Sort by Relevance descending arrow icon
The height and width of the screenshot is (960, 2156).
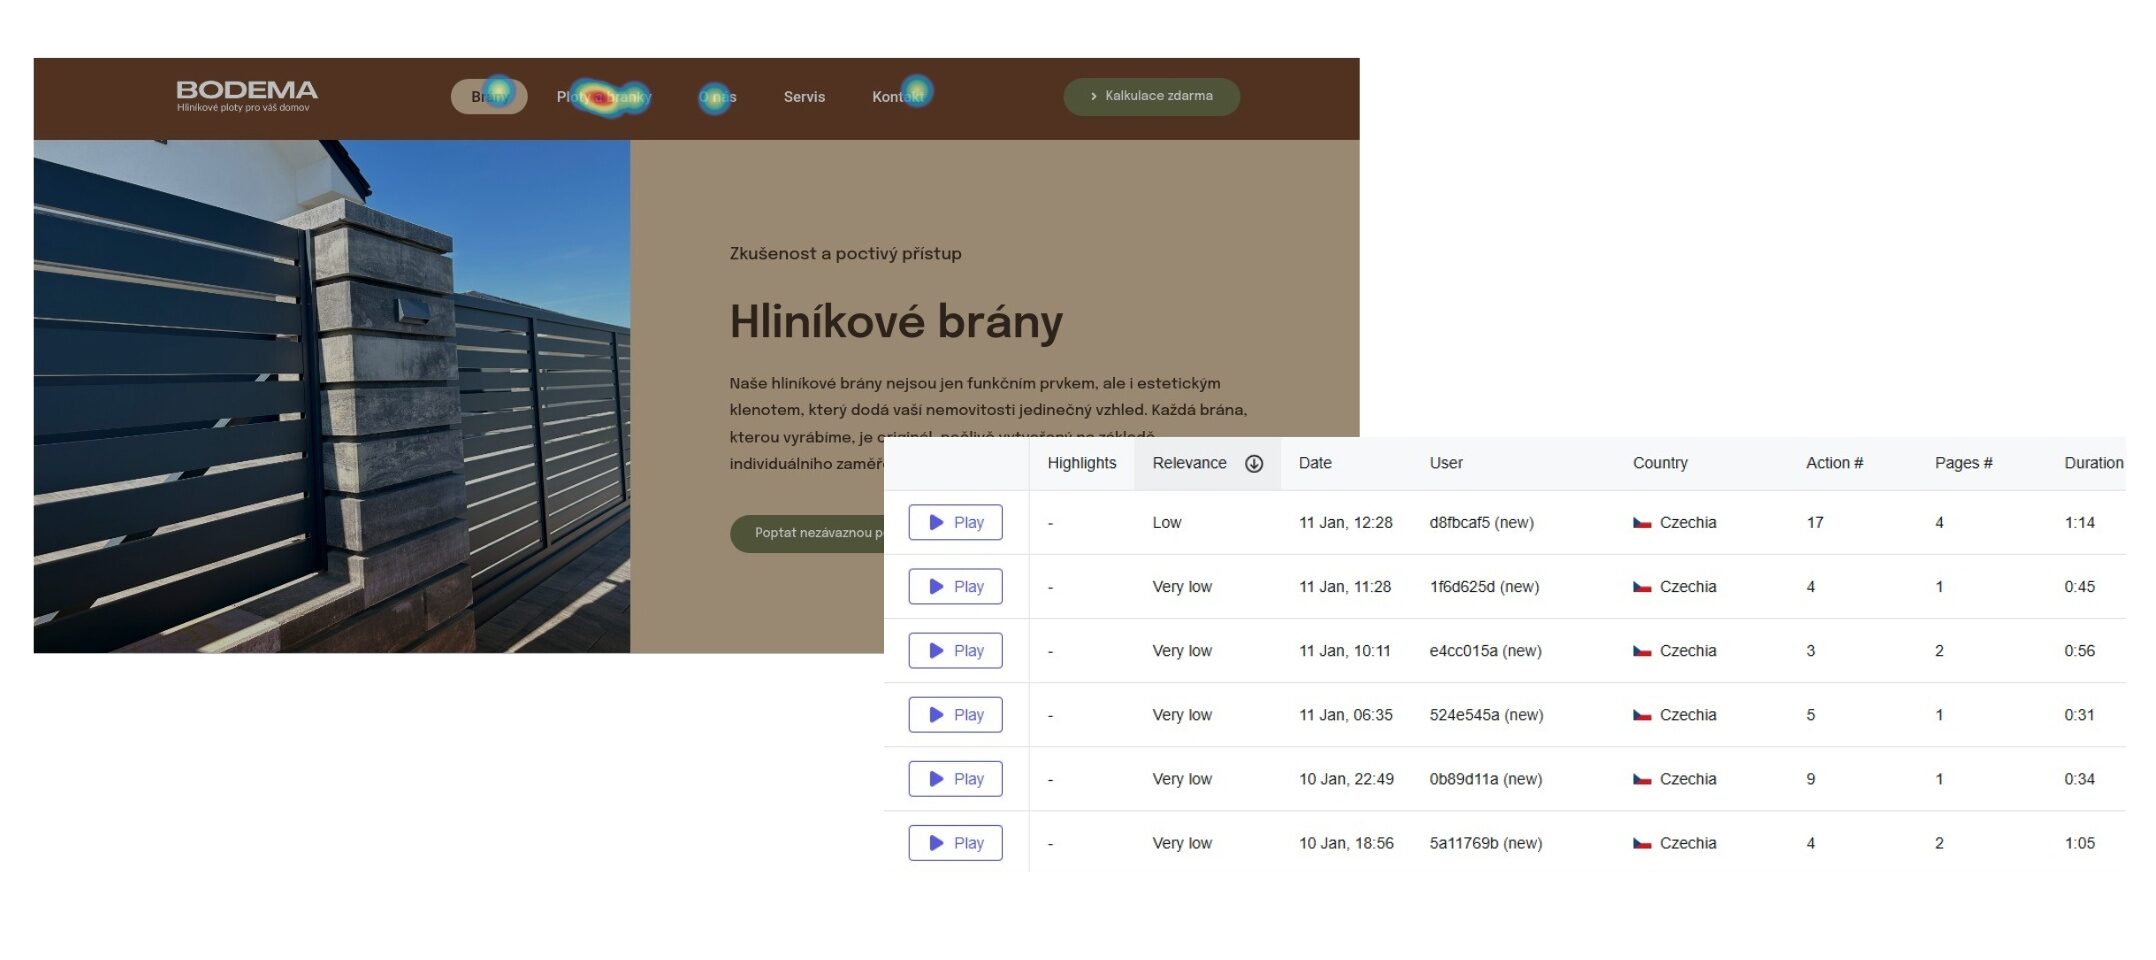(x=1253, y=463)
